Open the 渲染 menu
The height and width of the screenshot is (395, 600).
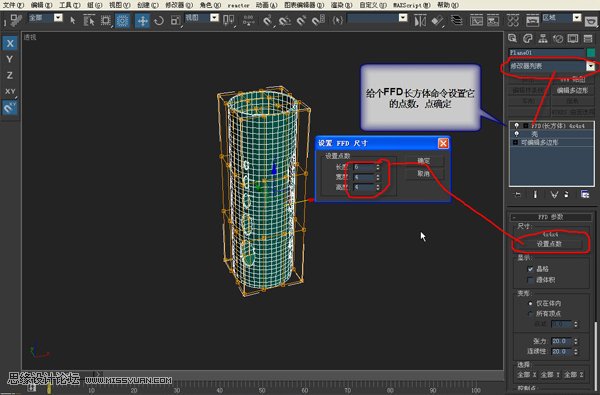tap(341, 5)
